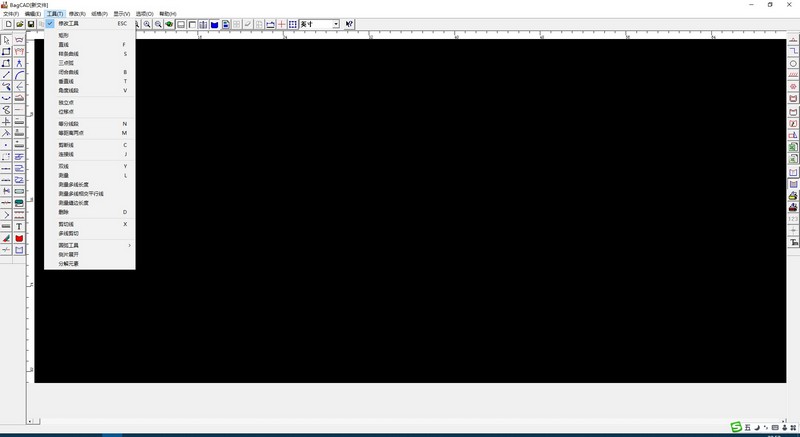Image resolution: width=800 pixels, height=437 pixels.
Task: Open the 帮助(H) menu
Action: coord(168,13)
